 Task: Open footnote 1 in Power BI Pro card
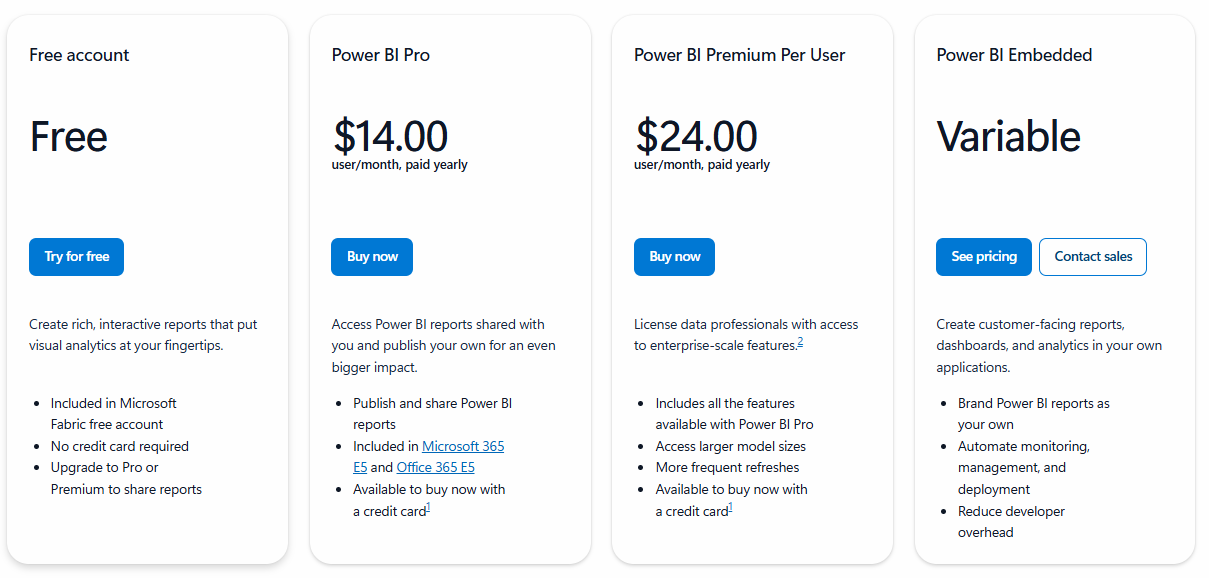(x=428, y=508)
